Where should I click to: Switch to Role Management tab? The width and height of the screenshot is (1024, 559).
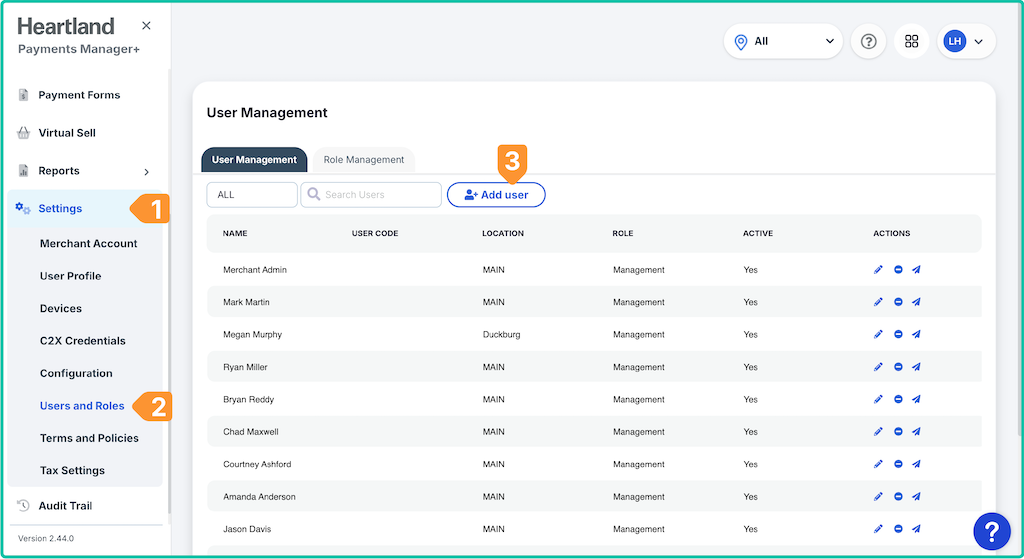coord(364,159)
